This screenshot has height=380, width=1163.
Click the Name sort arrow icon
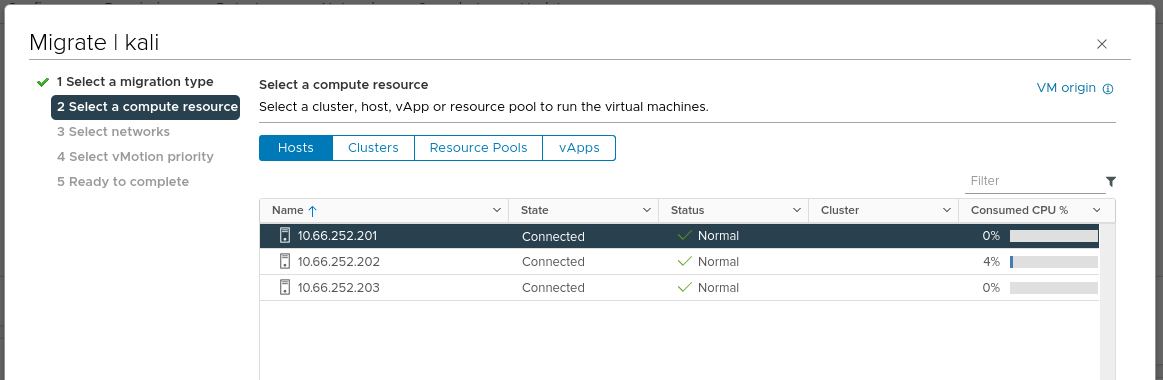click(x=312, y=211)
